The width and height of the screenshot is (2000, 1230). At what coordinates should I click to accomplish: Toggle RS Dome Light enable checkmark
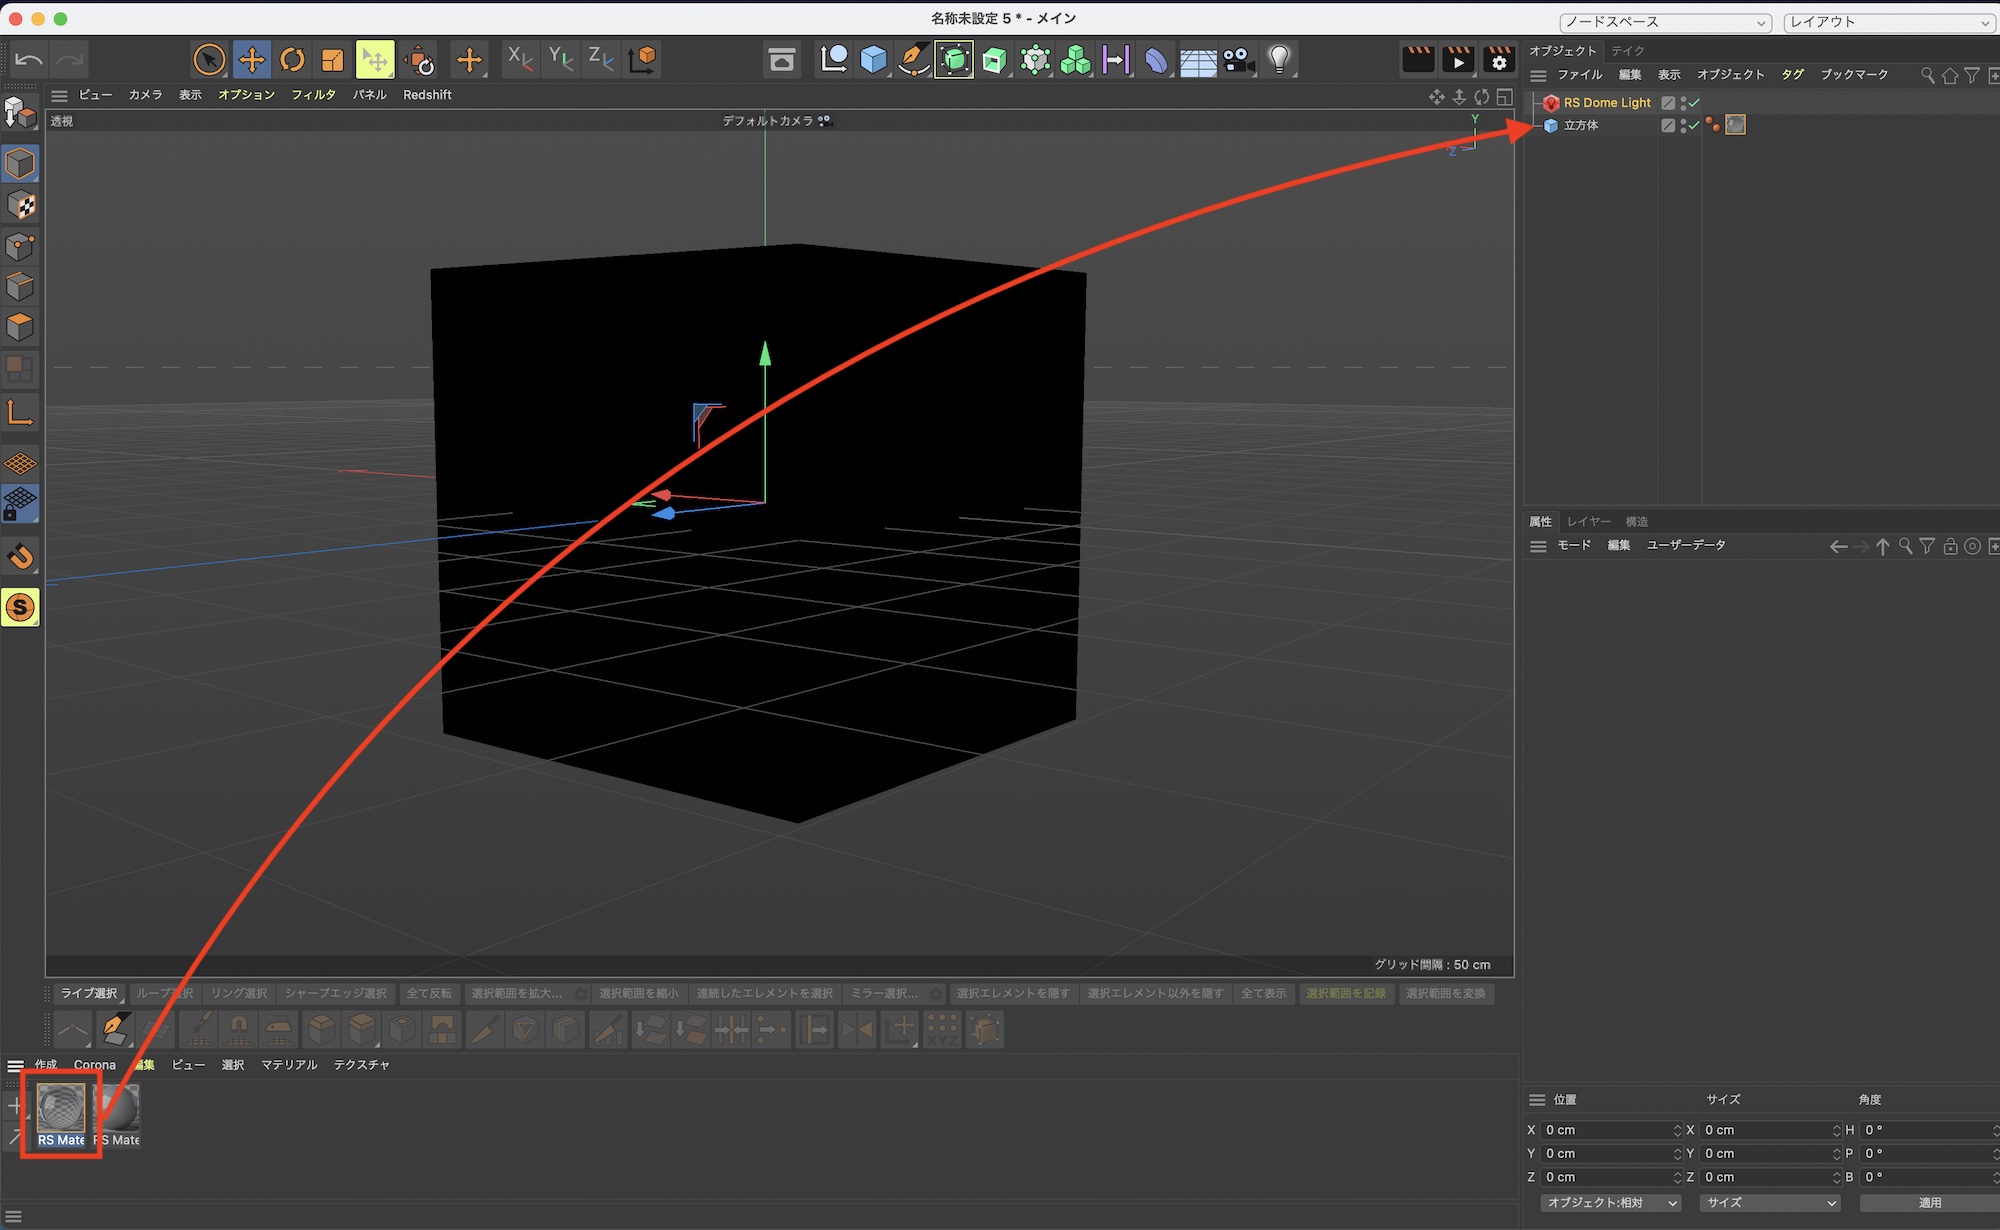click(1694, 103)
